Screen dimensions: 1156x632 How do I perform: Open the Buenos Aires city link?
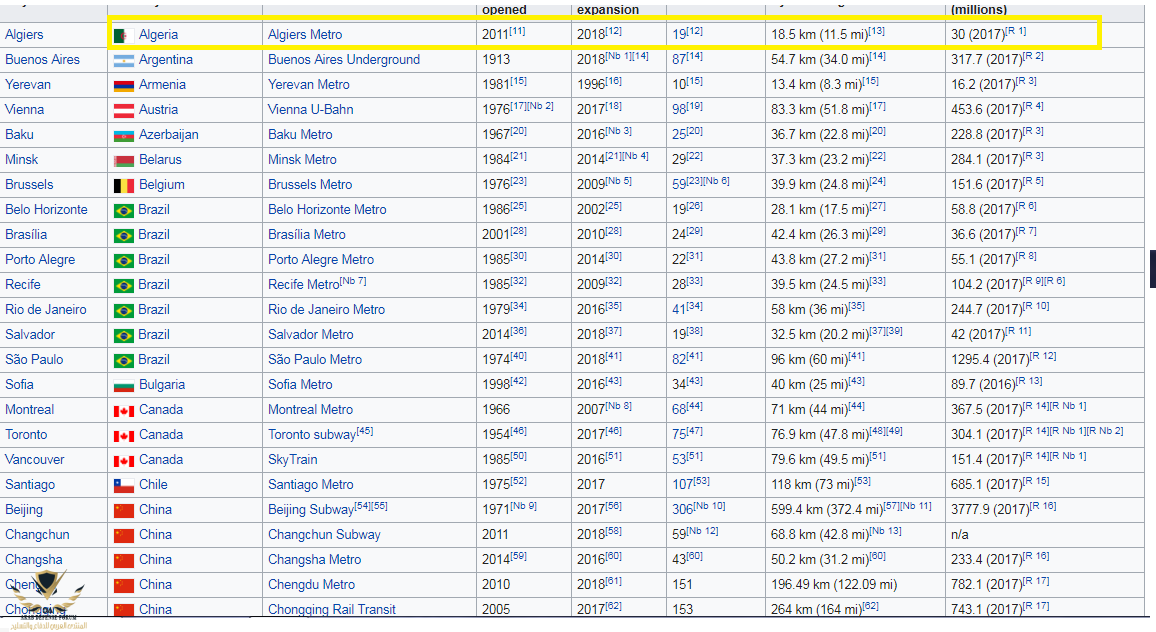point(42,60)
